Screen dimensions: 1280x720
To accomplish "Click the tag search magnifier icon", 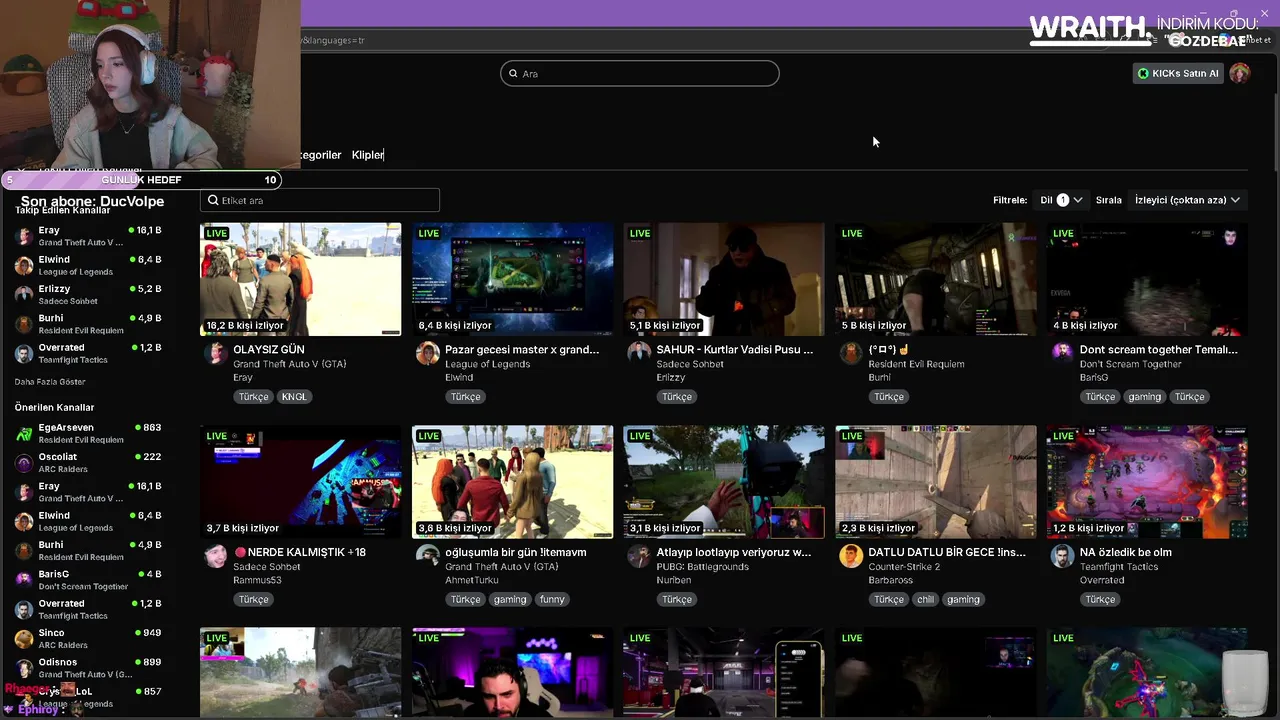I will [x=213, y=200].
